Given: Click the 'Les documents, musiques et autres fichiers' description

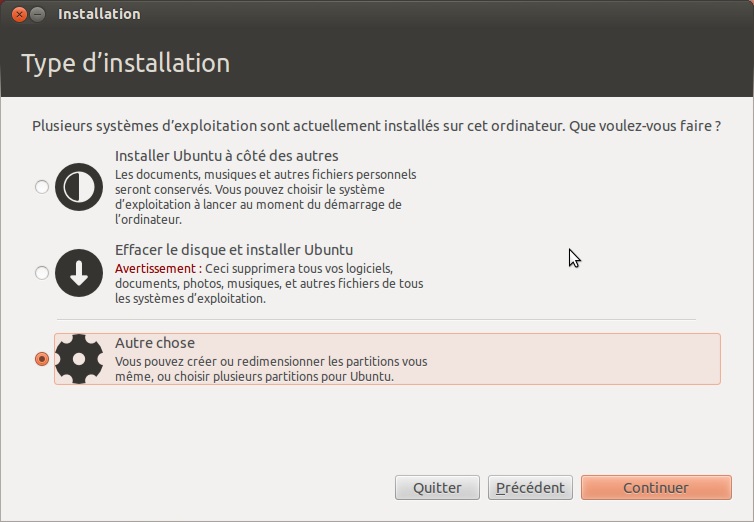Looking at the screenshot, I should 265,197.
